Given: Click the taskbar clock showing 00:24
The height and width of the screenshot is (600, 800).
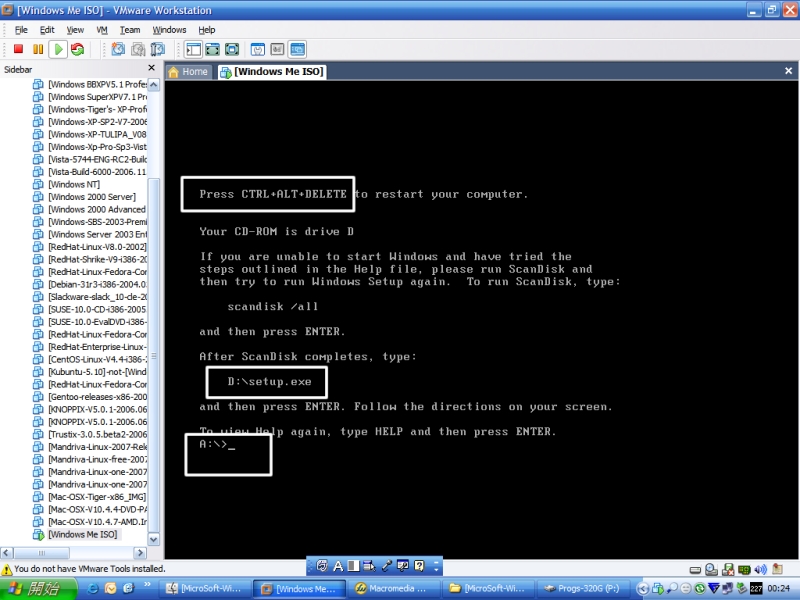Looking at the screenshot, I should click(x=779, y=589).
